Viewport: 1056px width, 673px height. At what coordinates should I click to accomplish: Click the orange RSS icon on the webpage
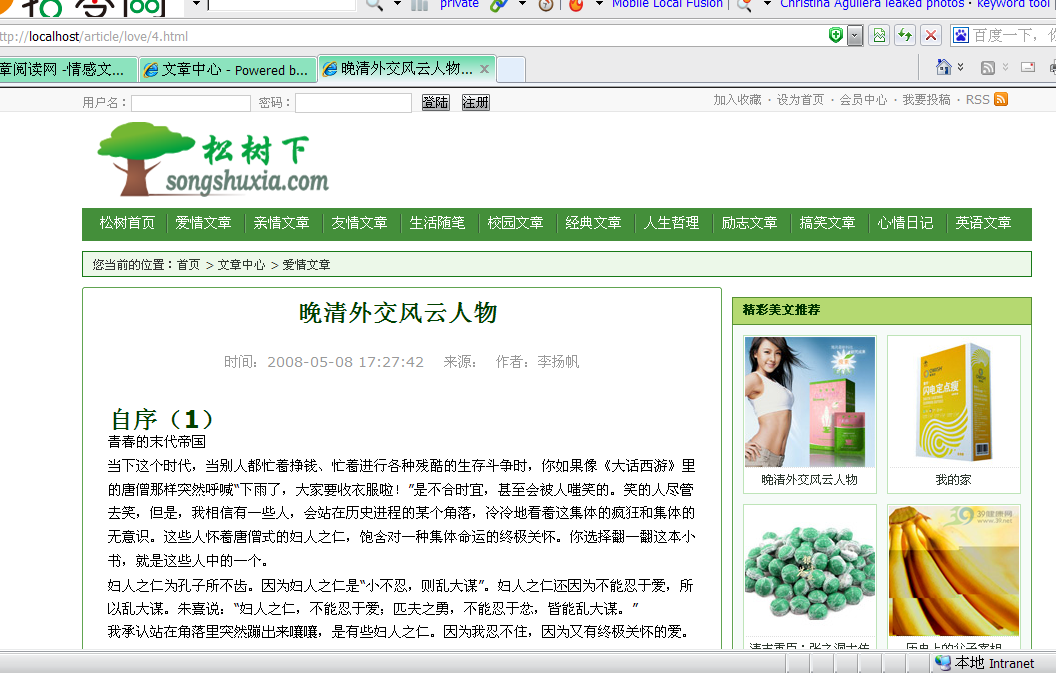point(1000,99)
